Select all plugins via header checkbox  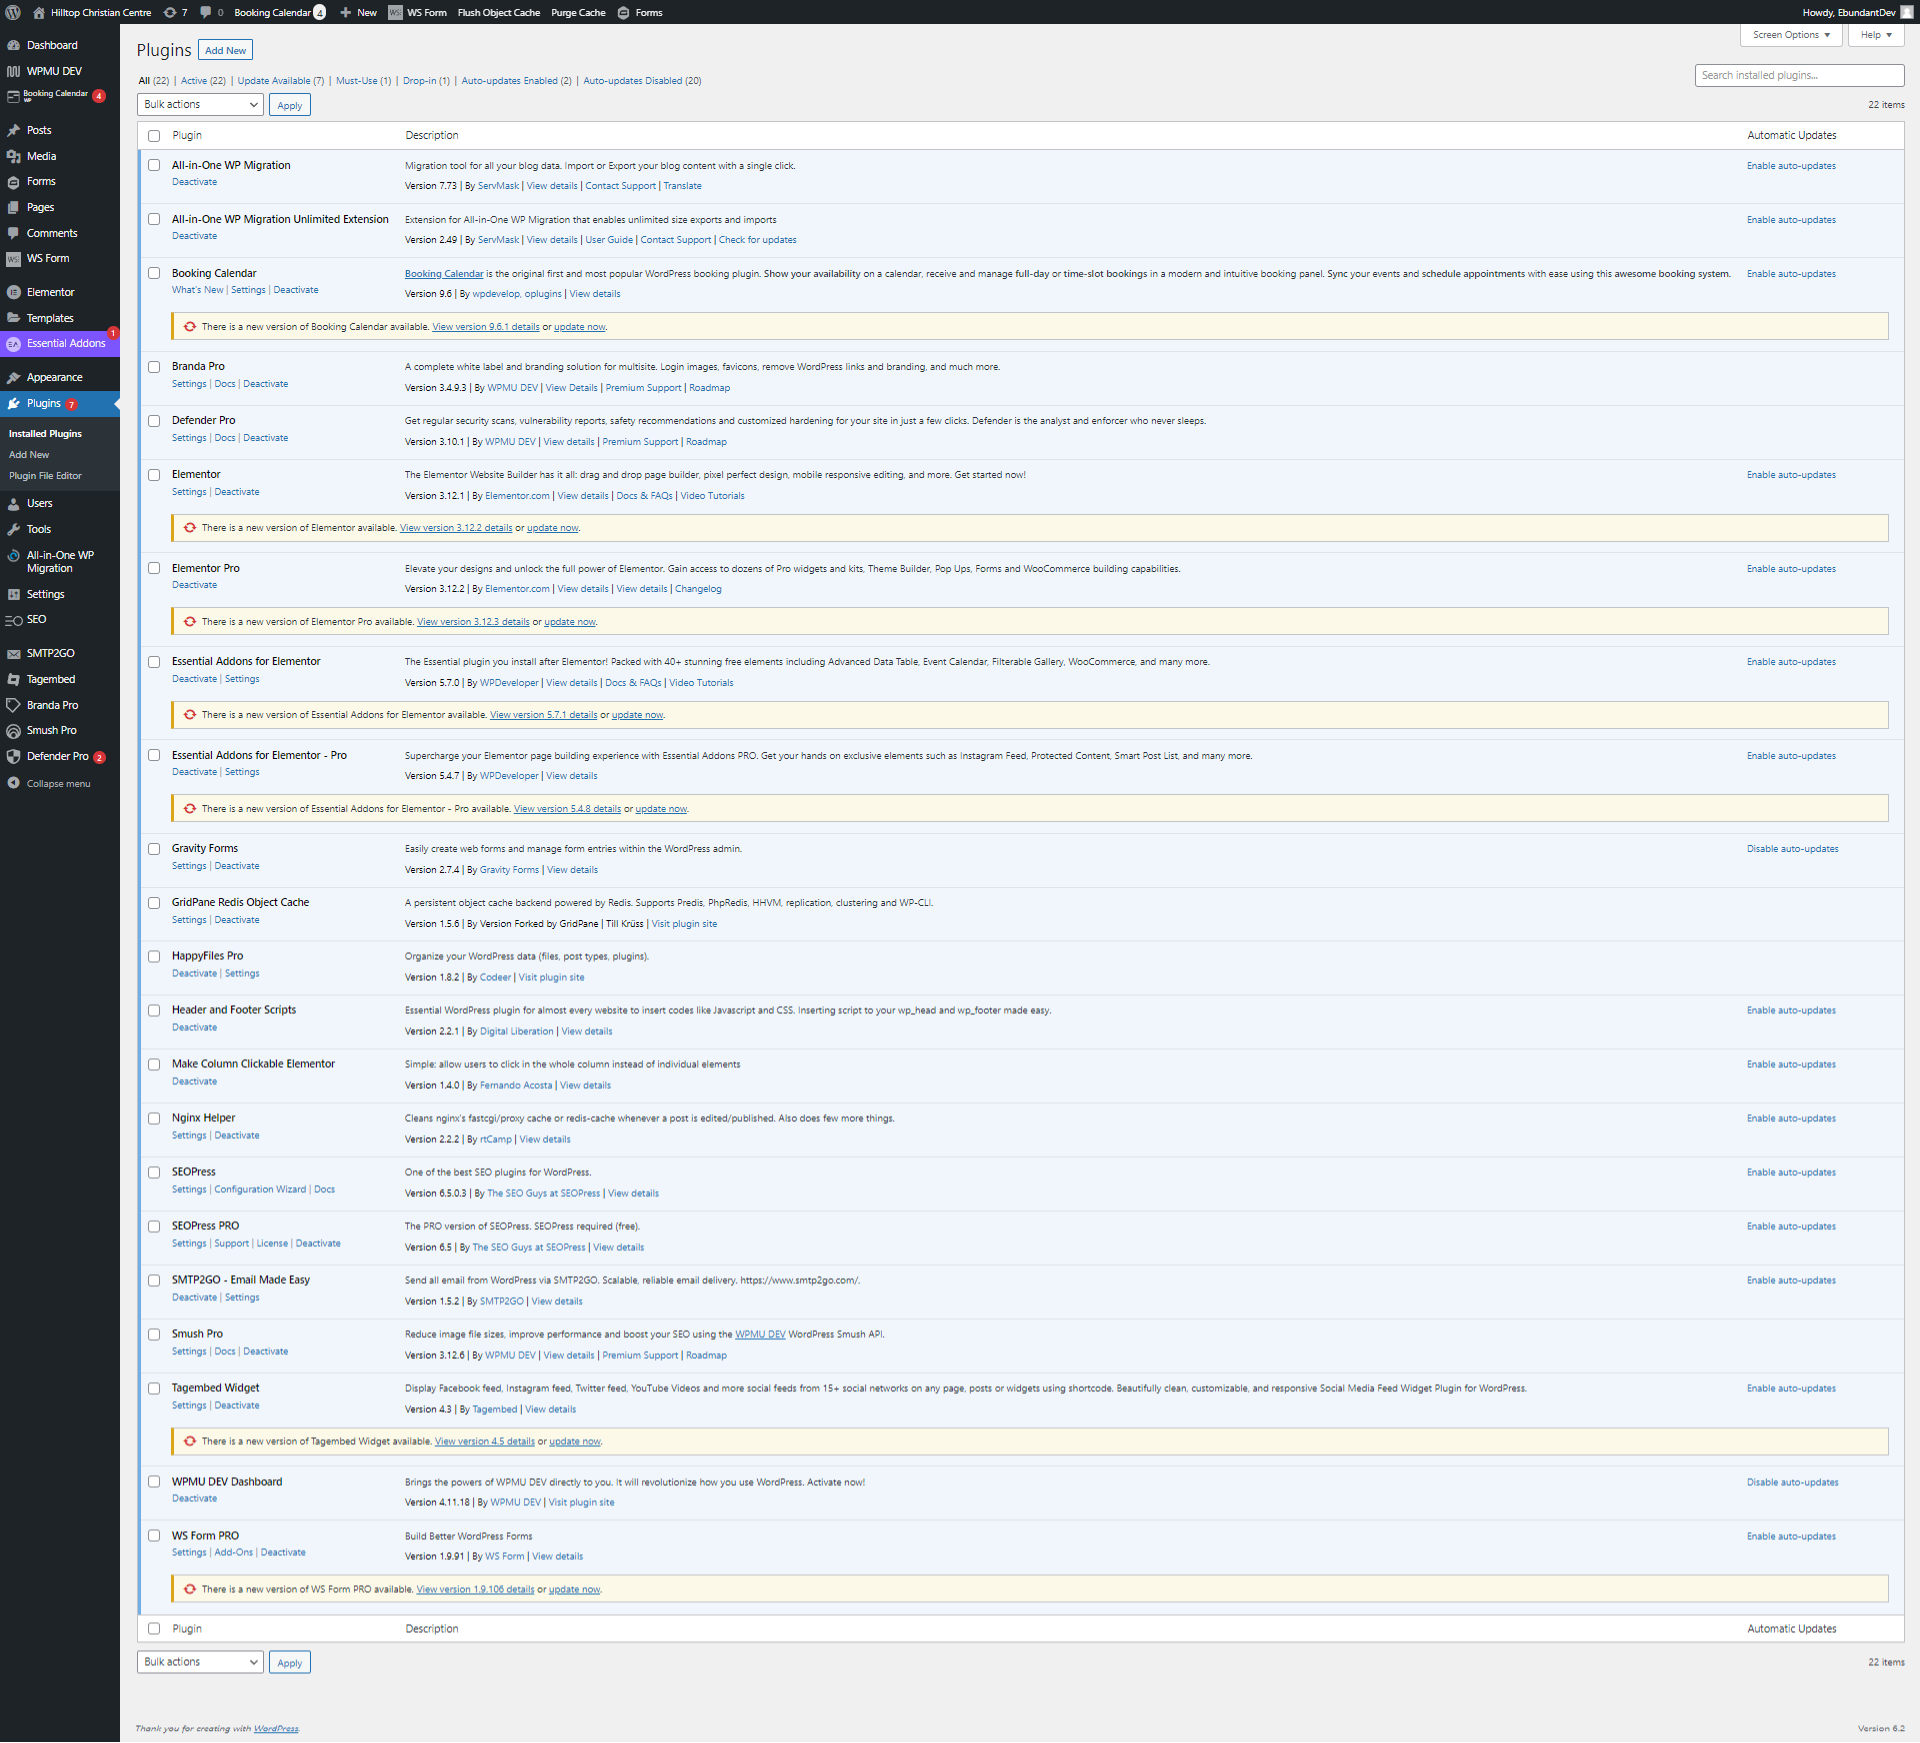154,136
